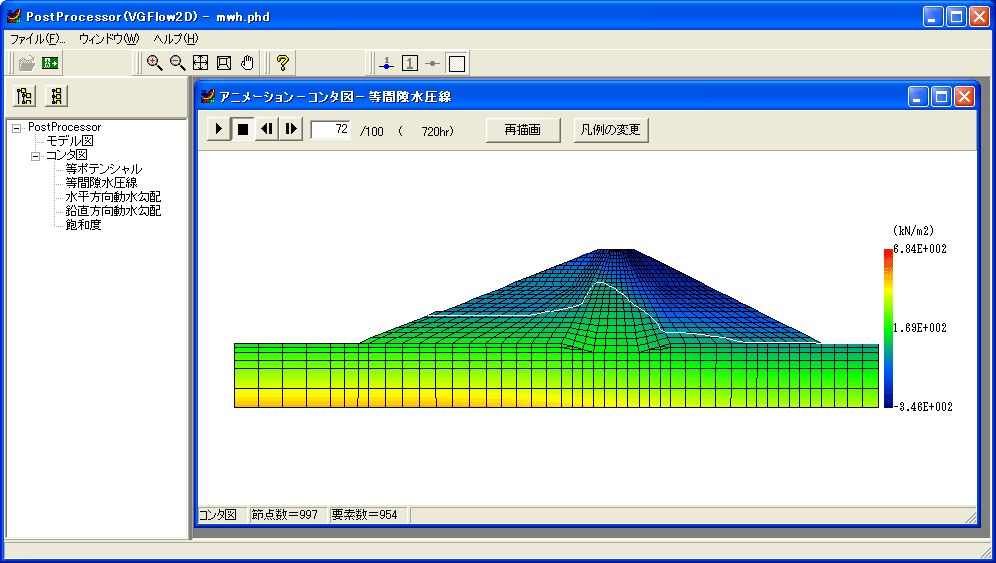
Task: Click the -3.46E+002 legend minimum value
Action: coord(923,407)
